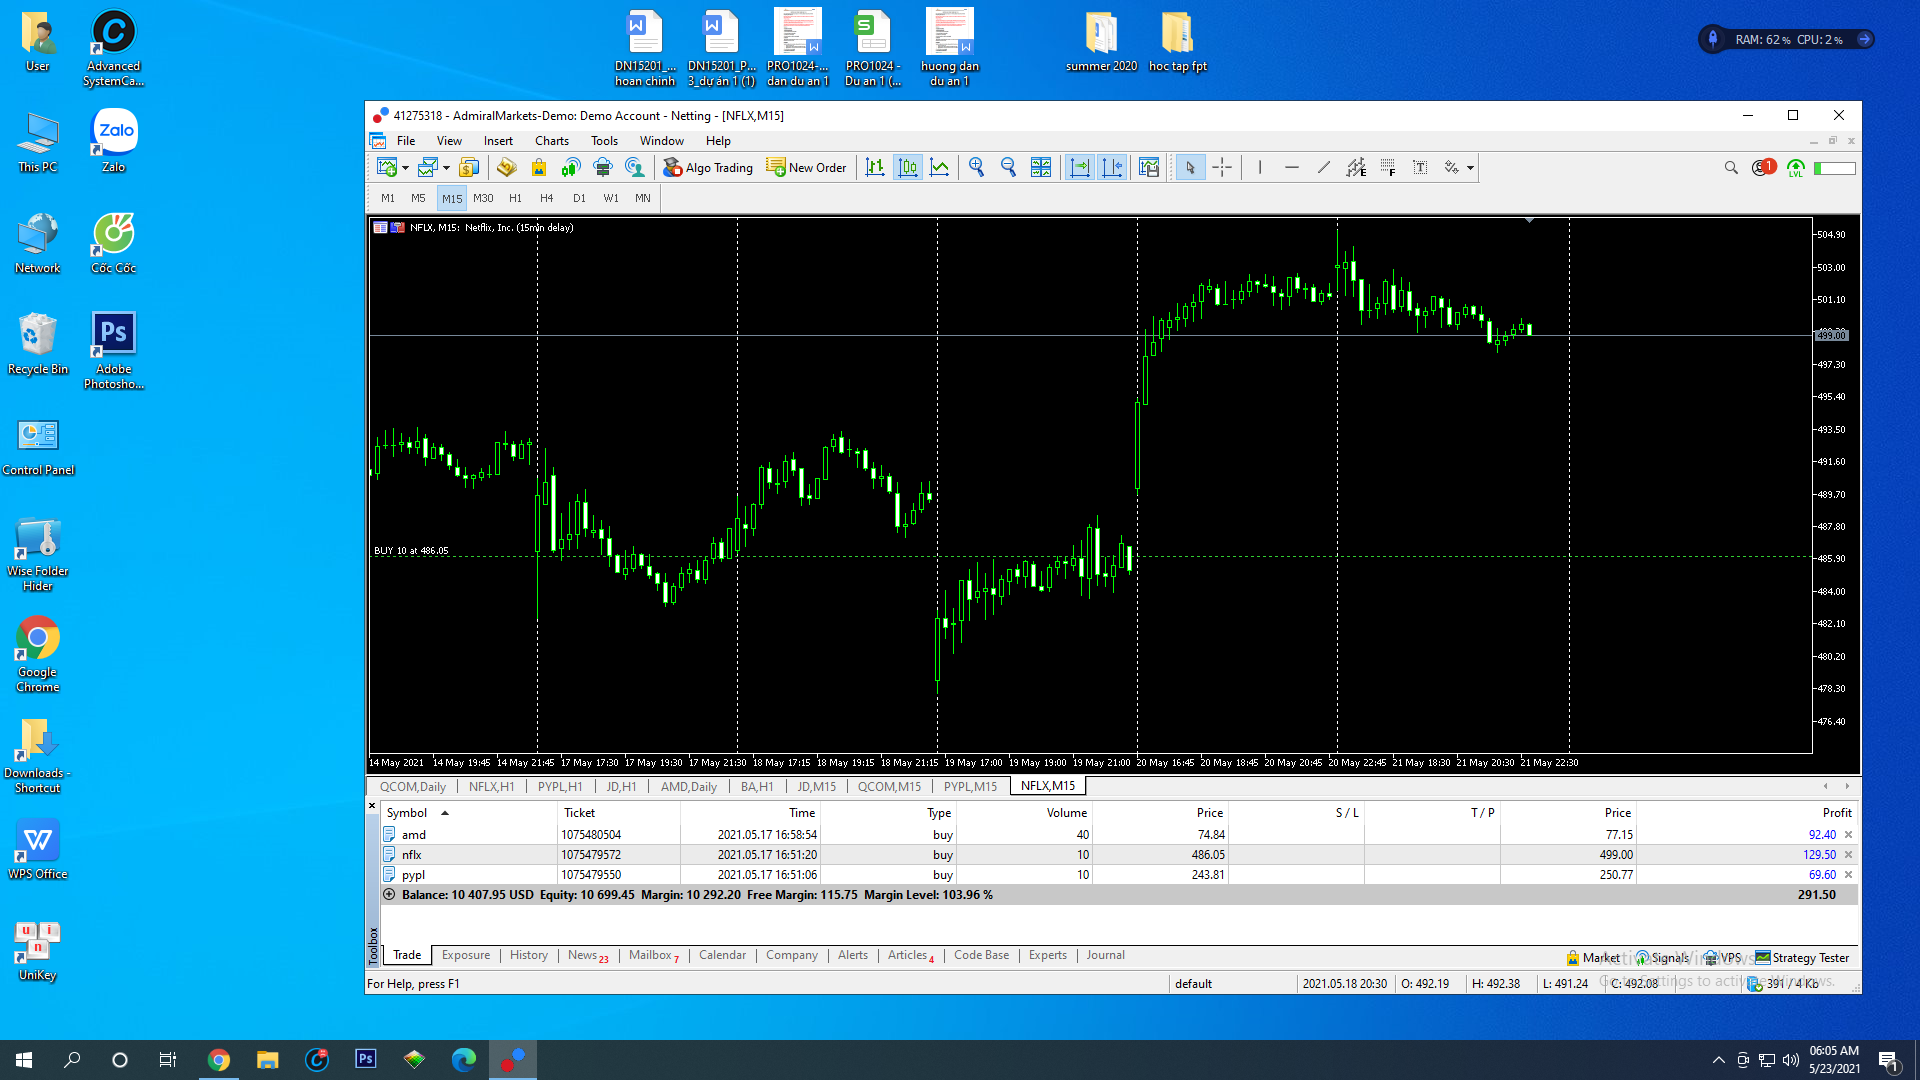Toggle chart auto scroll to end
The width and height of the screenshot is (1920, 1080).
(x=1080, y=168)
